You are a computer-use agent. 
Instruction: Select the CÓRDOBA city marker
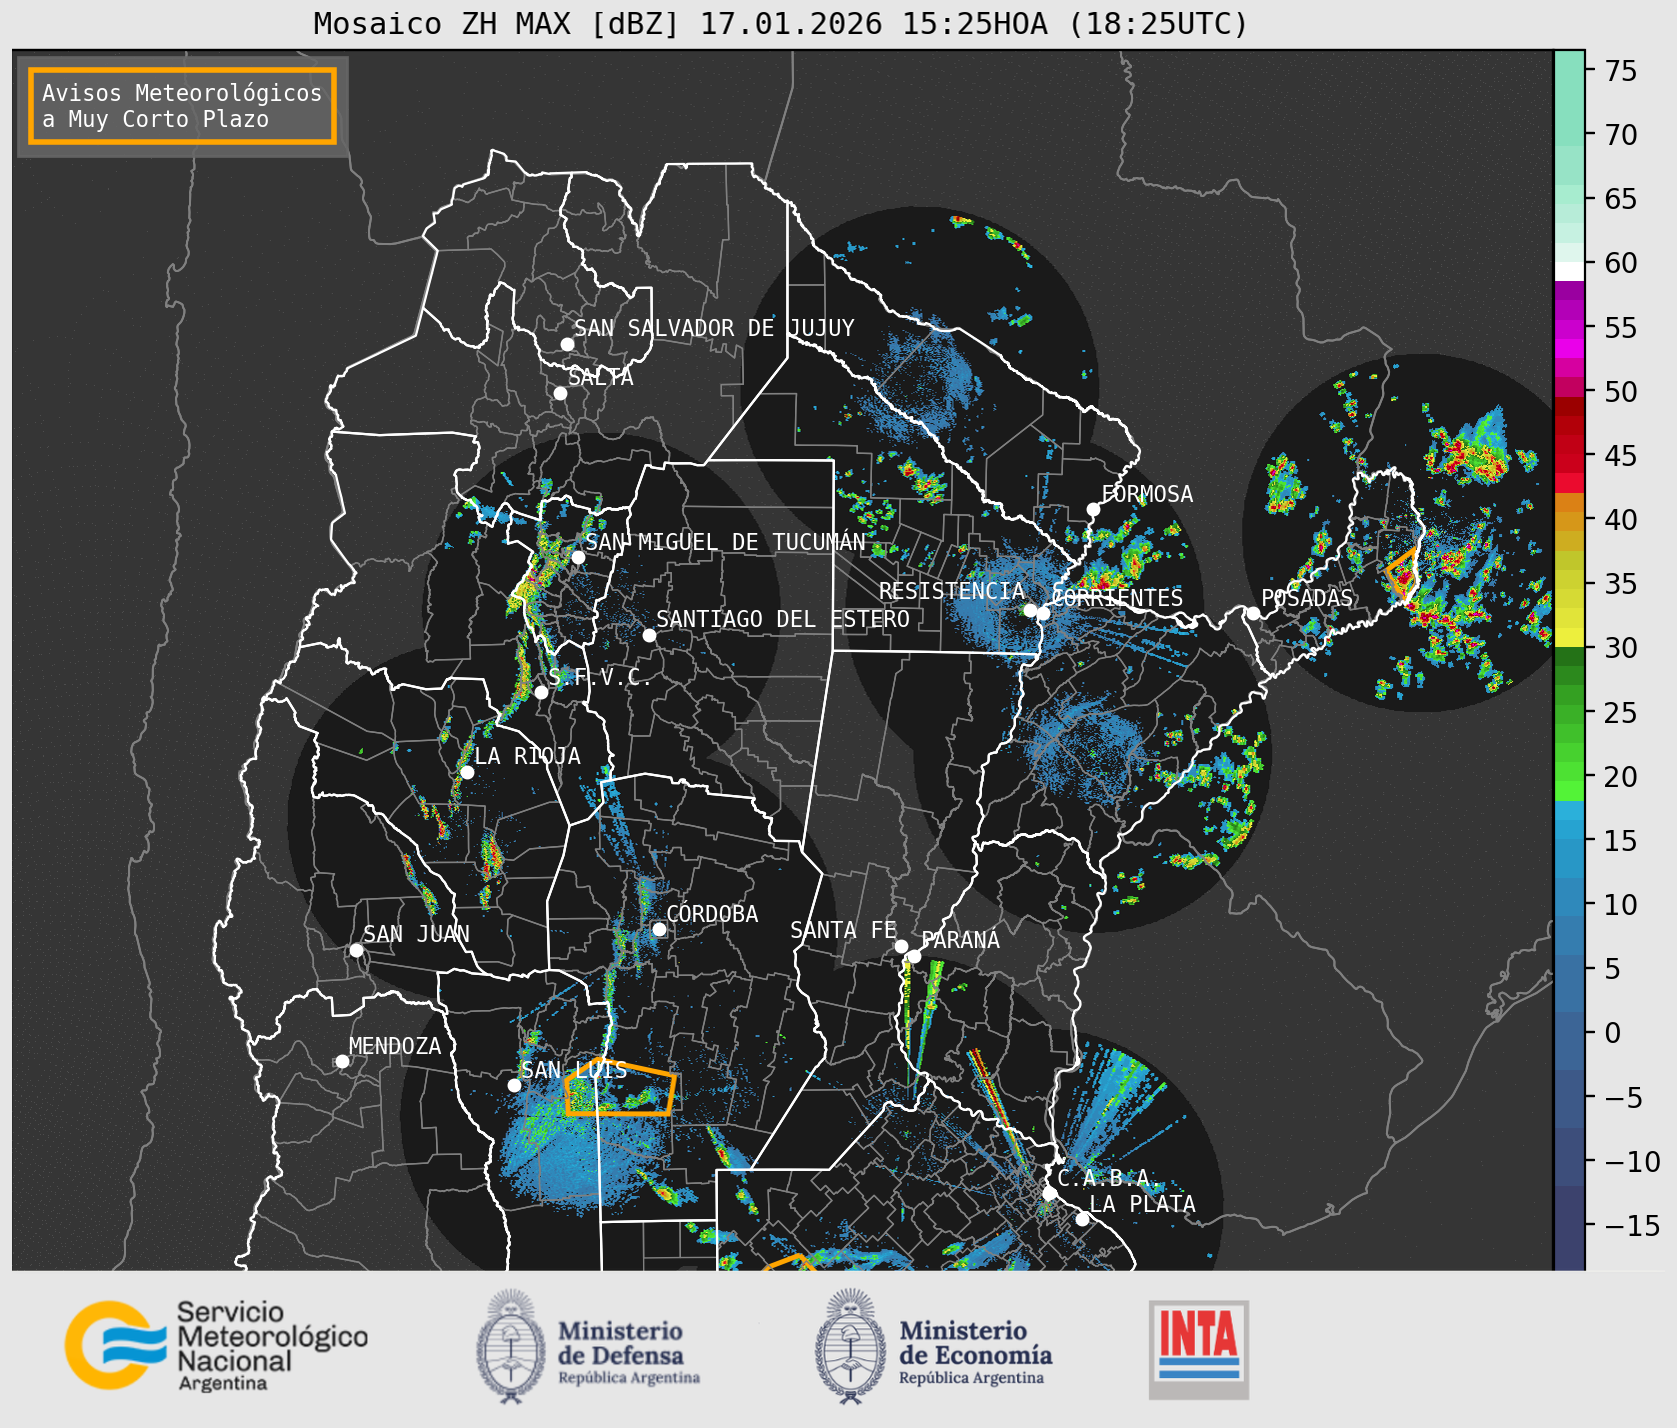pyautogui.click(x=659, y=929)
